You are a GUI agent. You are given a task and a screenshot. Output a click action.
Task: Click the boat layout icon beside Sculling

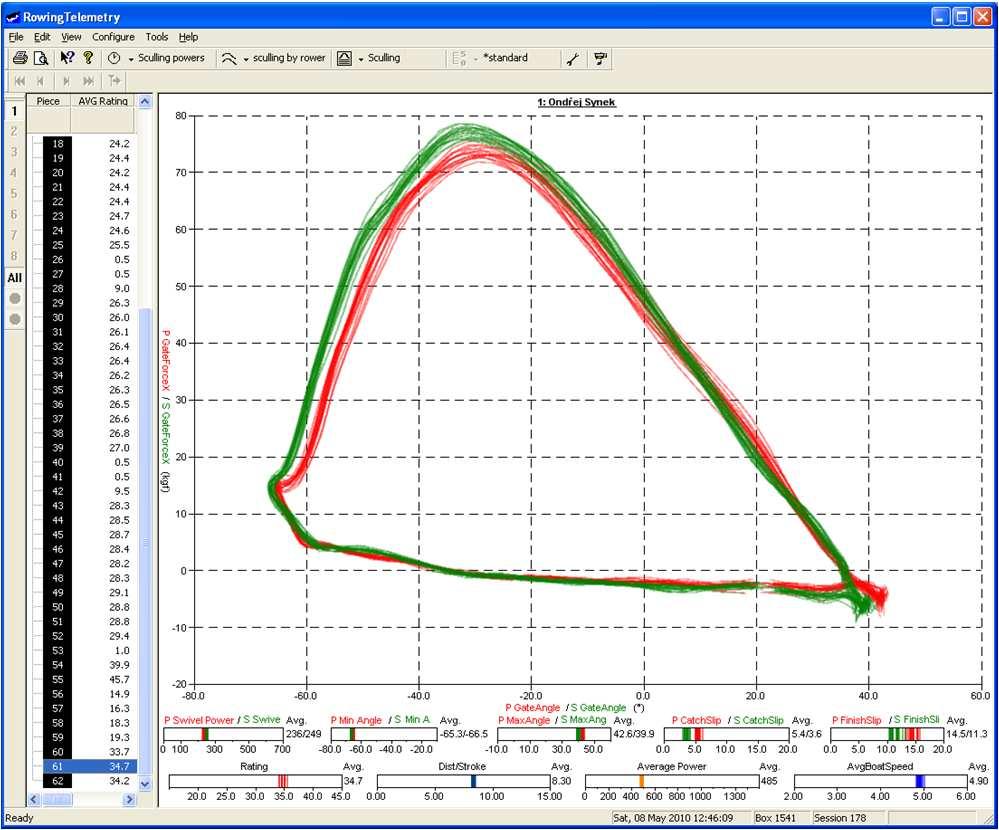point(344,59)
